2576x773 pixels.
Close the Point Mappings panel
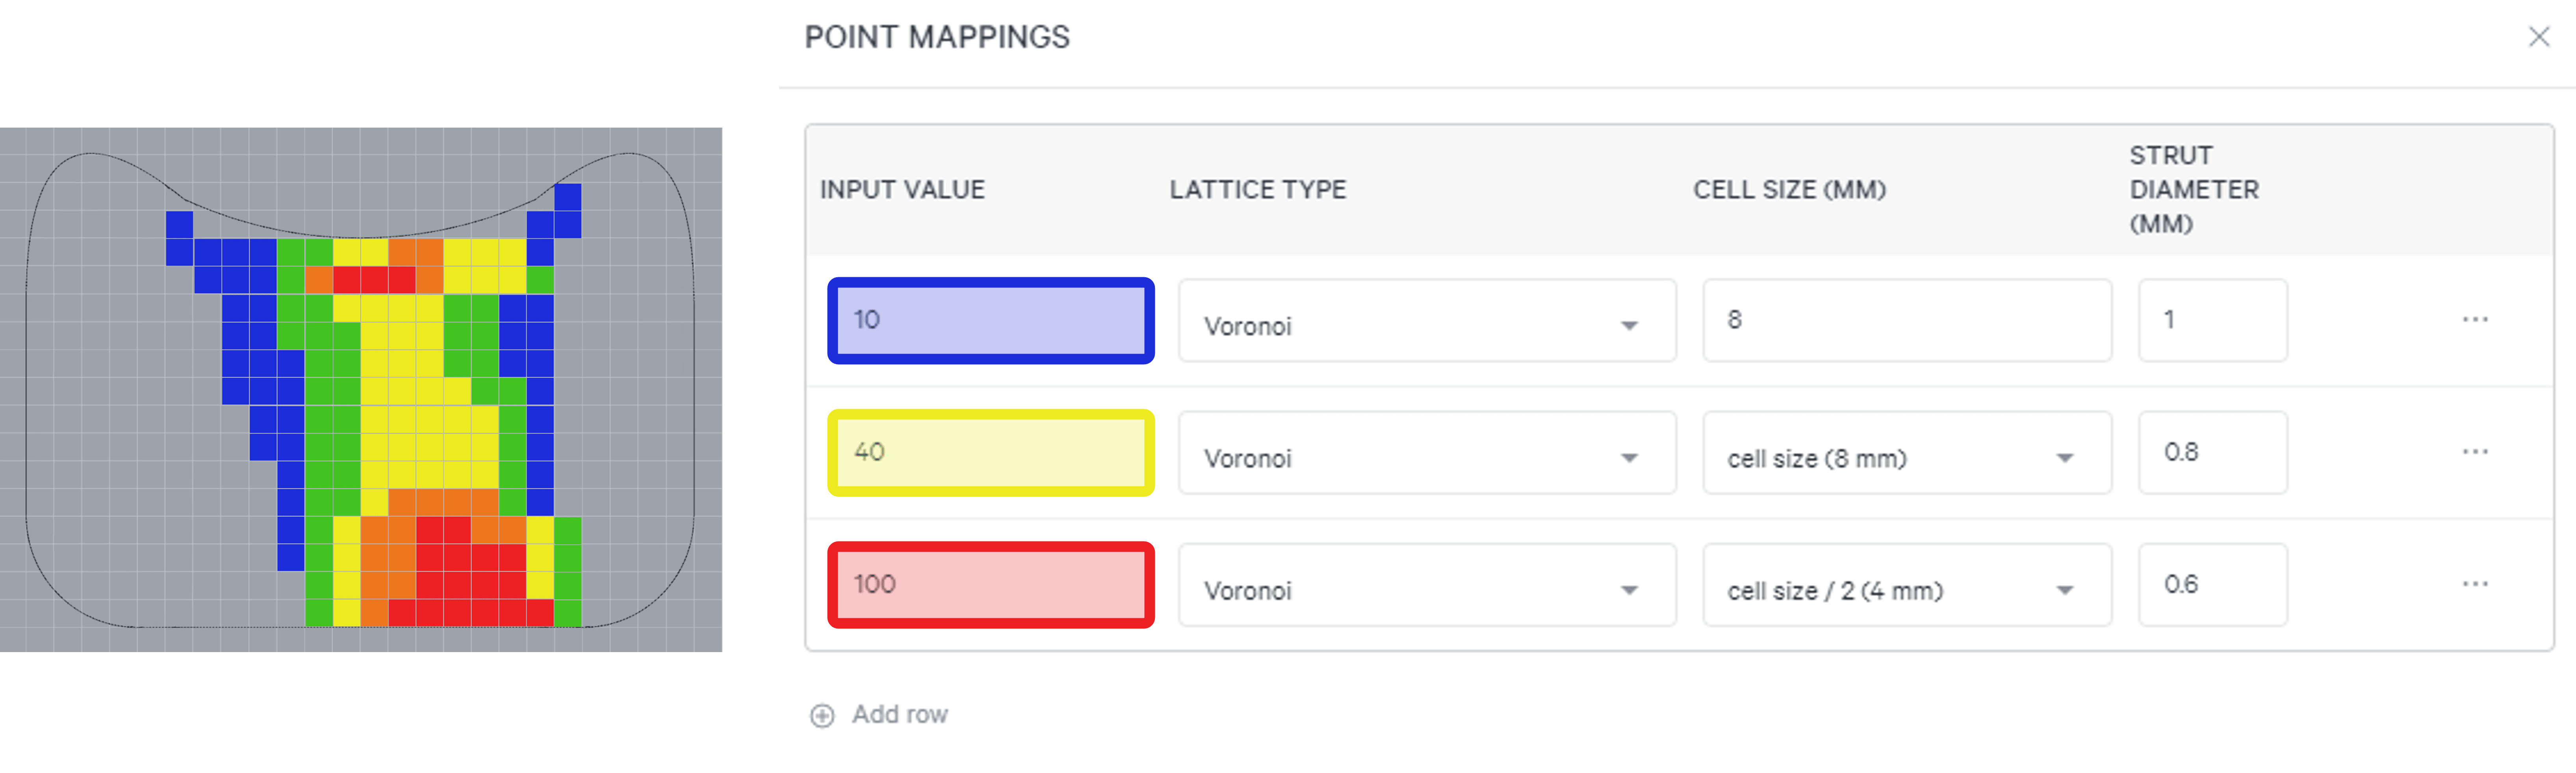tap(2538, 37)
